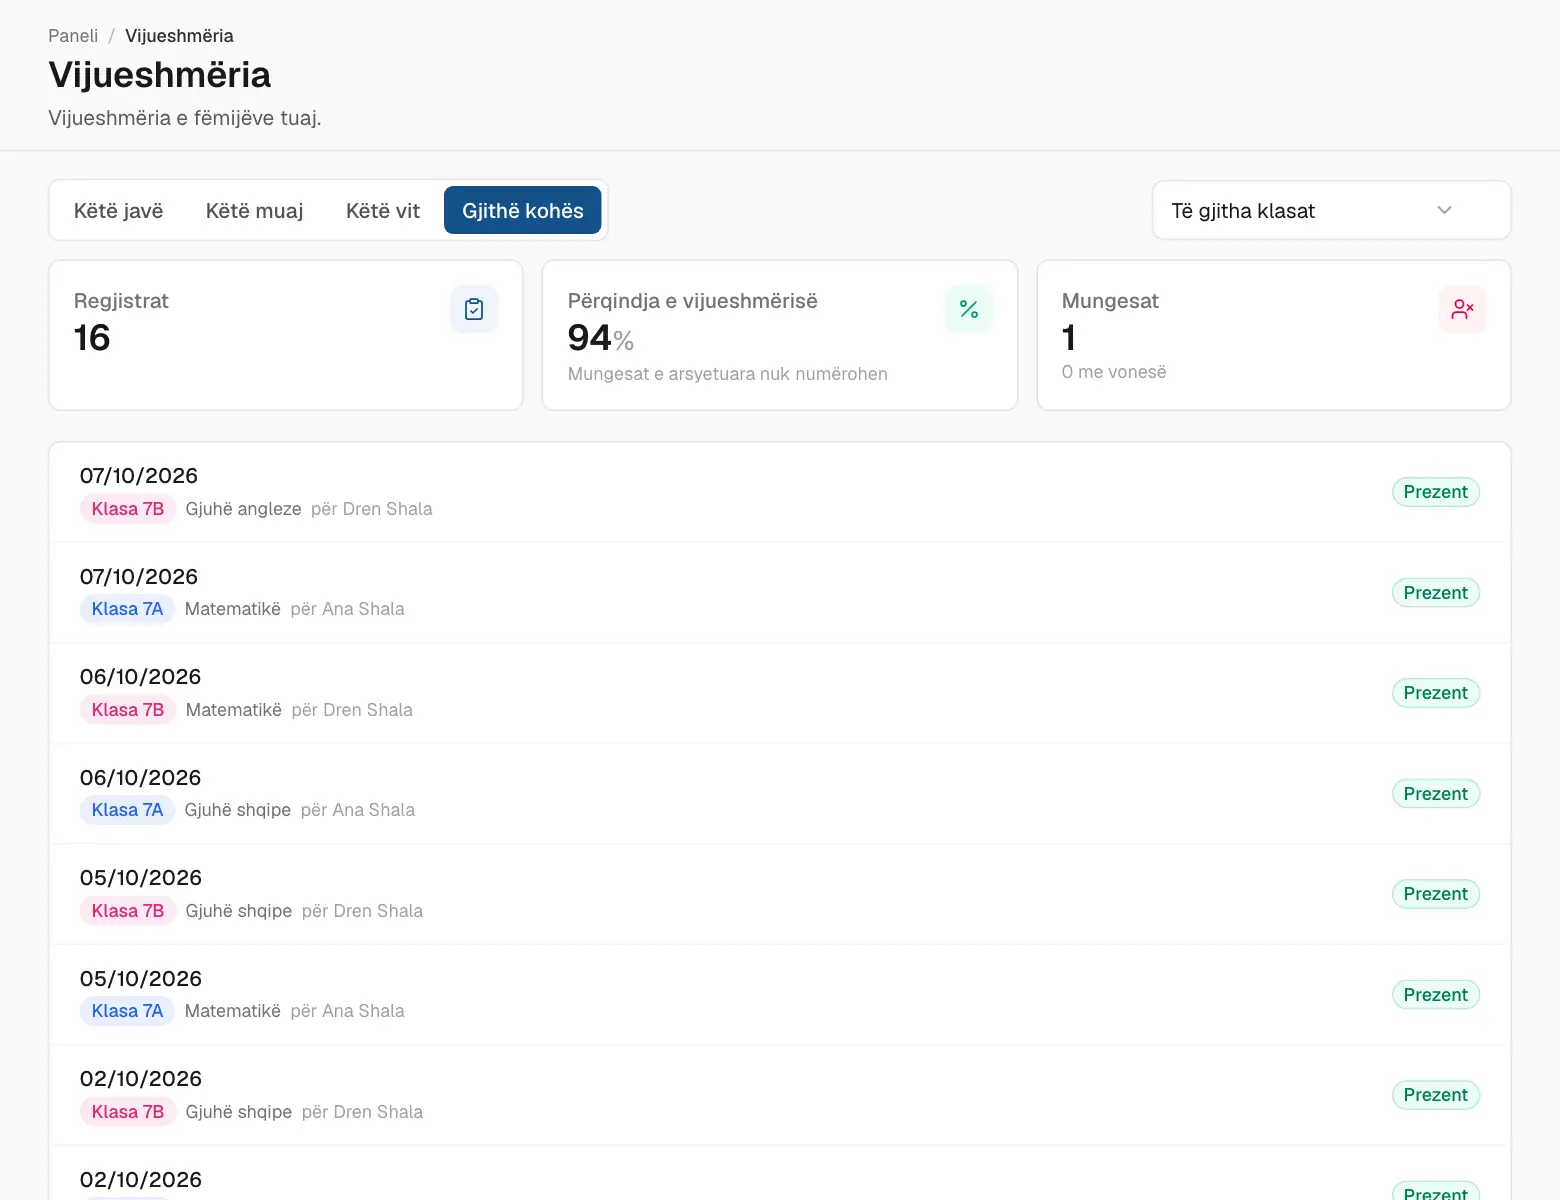Click Prezent badge on 02/10/2026 Gjuhë shqipe row
The image size is (1560, 1200).
[1435, 1095]
